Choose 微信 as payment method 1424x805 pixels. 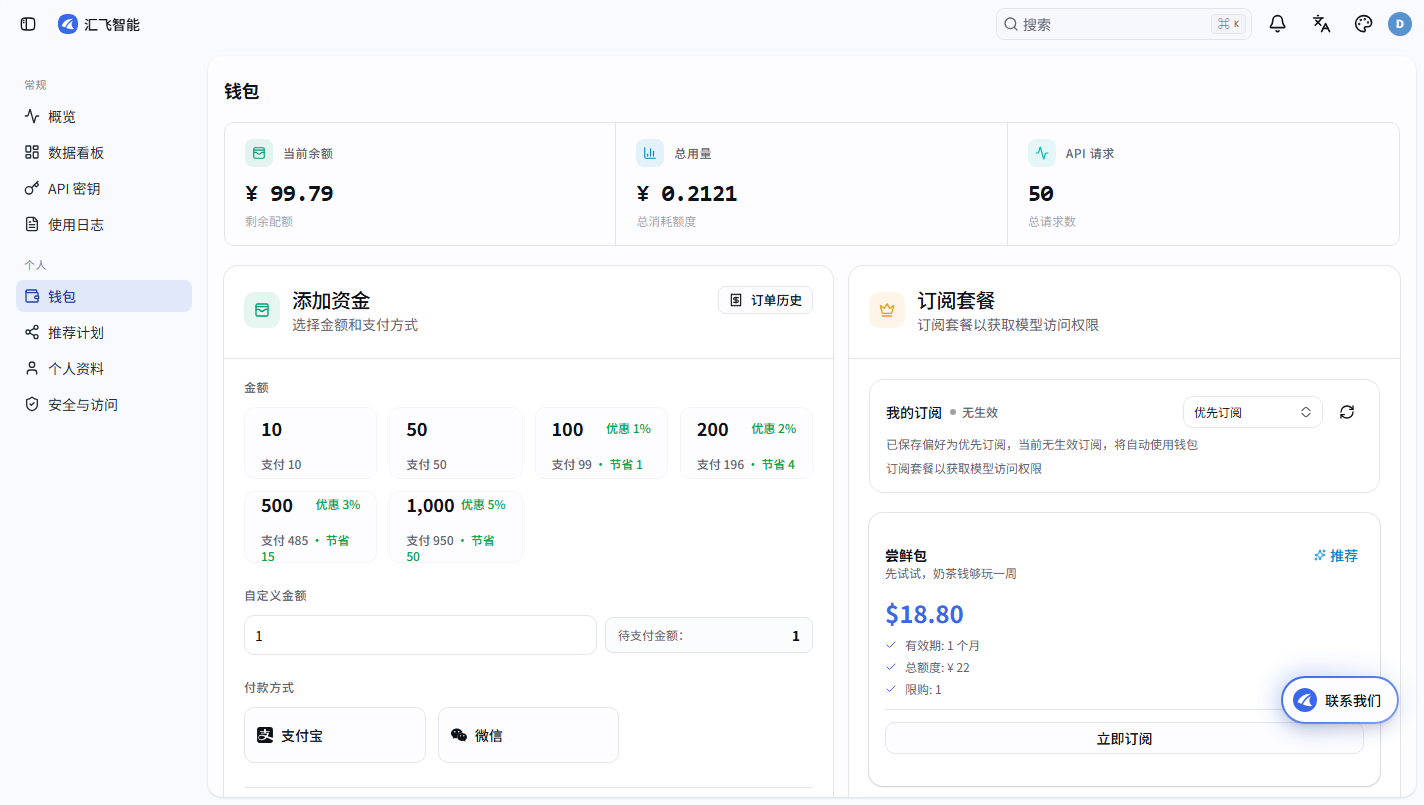click(x=528, y=735)
